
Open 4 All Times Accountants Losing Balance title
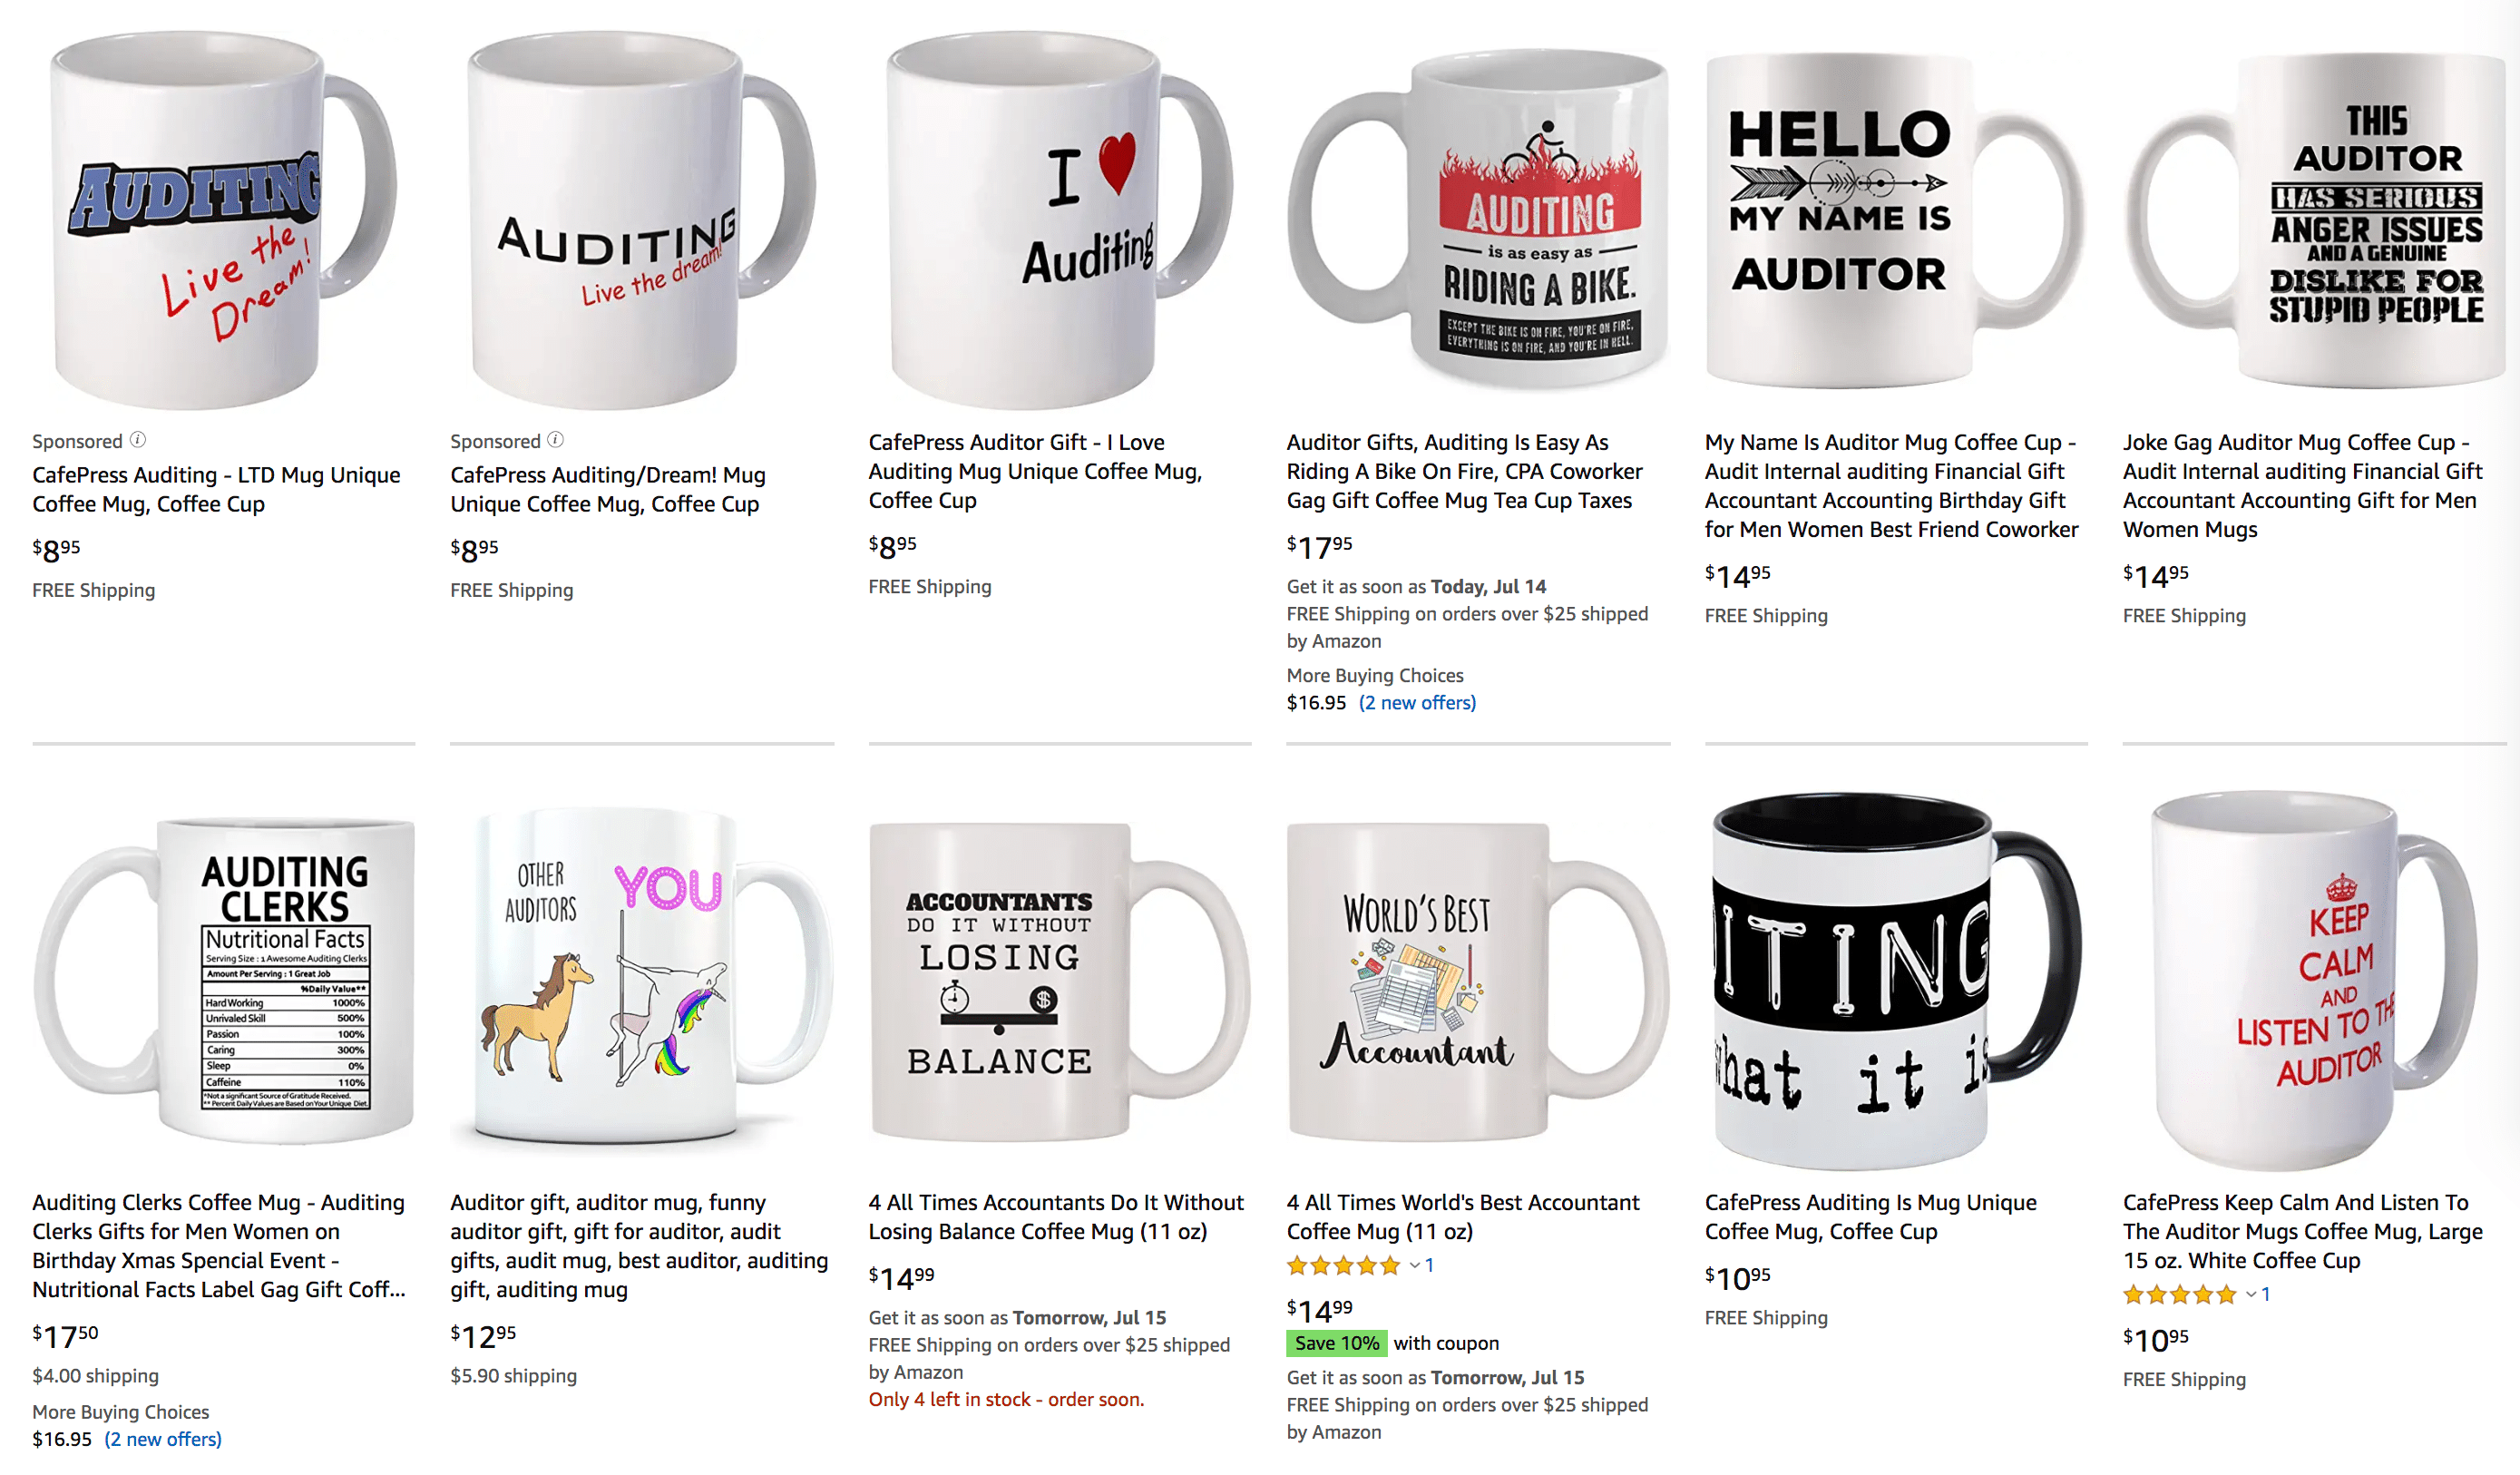coord(1056,1217)
